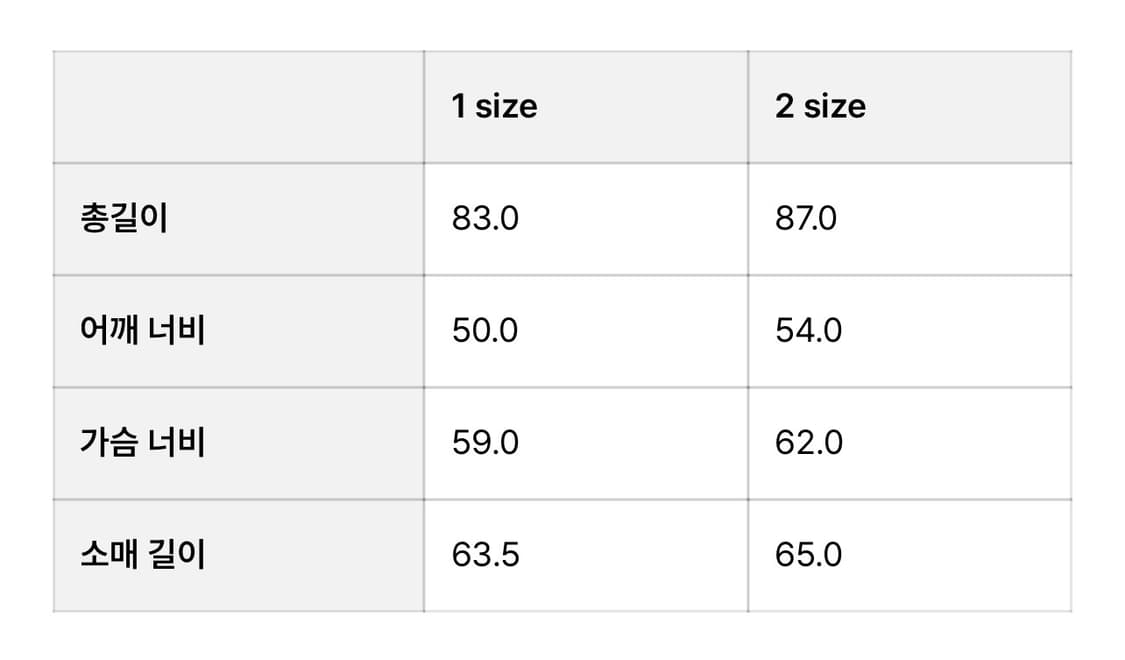Select the 65.0 value cell
The width and height of the screenshot is (1125, 660).
click(808, 554)
